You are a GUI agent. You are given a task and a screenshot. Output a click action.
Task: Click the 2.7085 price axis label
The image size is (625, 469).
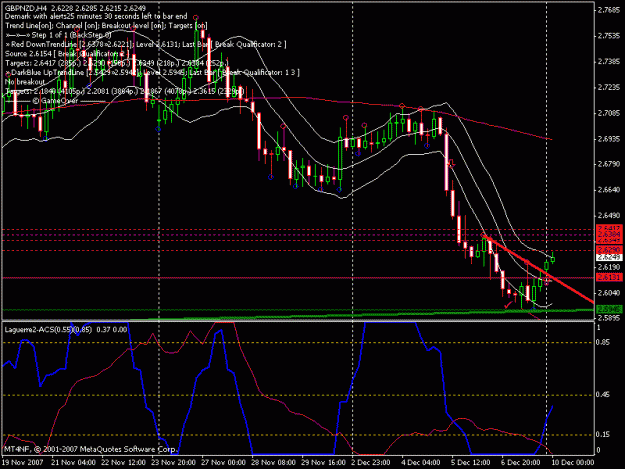click(x=609, y=113)
